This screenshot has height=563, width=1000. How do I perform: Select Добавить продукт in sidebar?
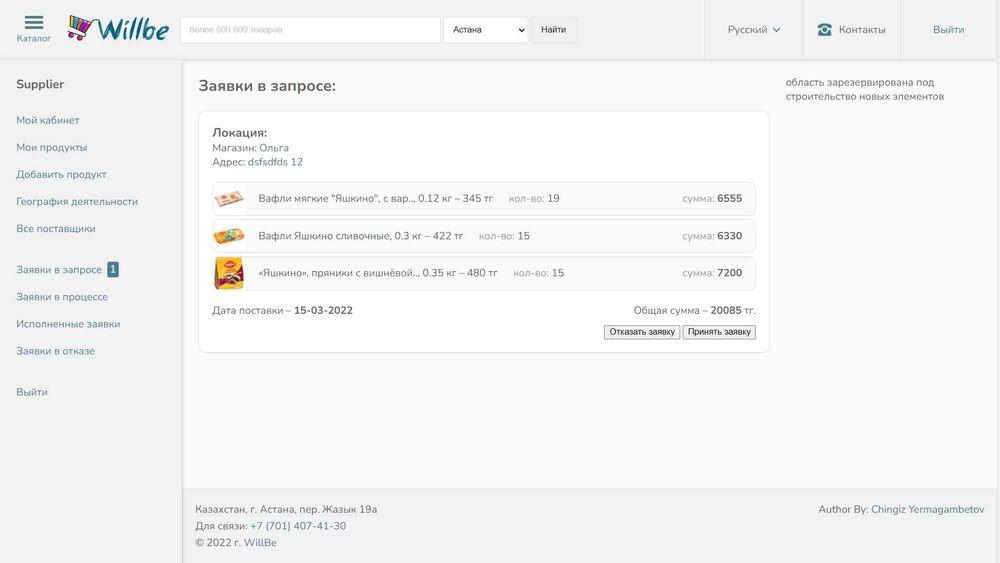61,174
